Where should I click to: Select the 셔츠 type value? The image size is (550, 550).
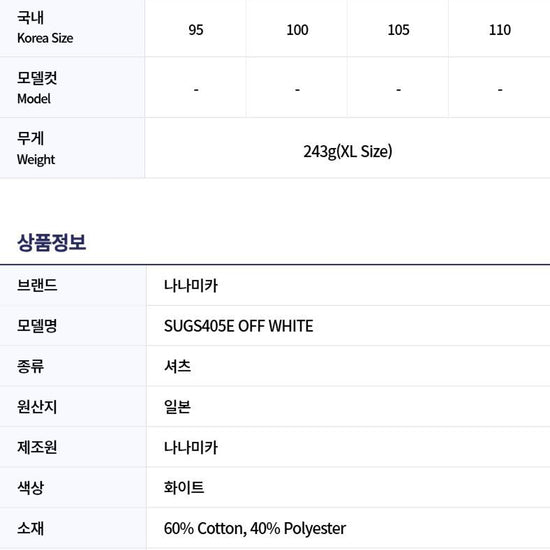[177, 366]
